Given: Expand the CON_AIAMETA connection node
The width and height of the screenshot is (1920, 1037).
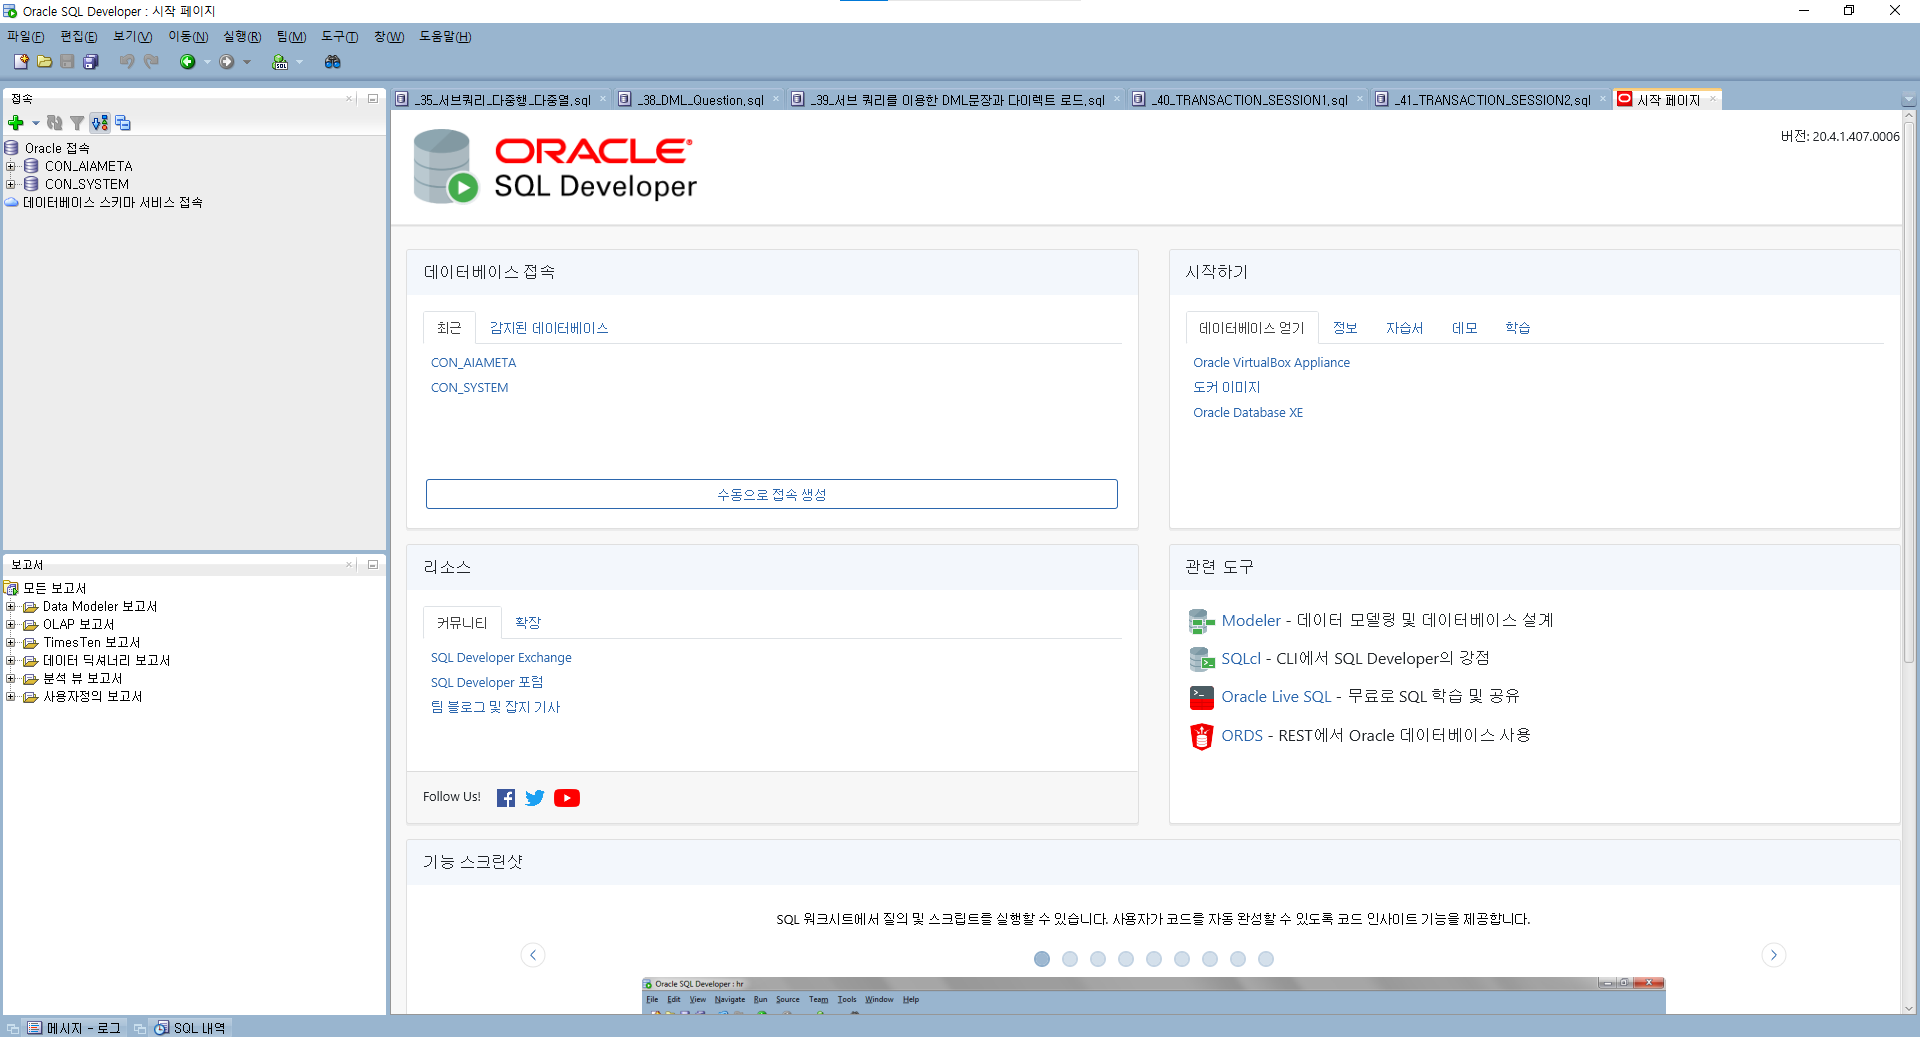Looking at the screenshot, I should (10, 166).
